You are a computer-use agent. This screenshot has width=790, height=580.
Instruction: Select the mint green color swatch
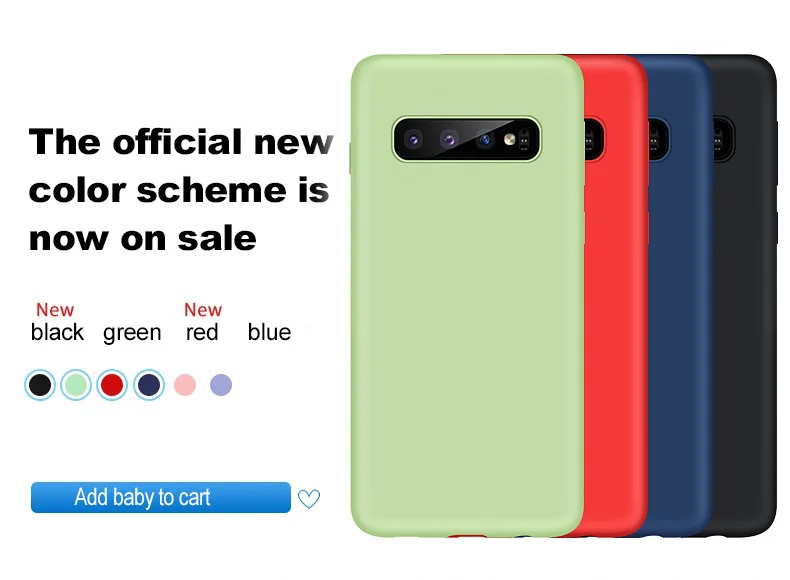click(76, 385)
